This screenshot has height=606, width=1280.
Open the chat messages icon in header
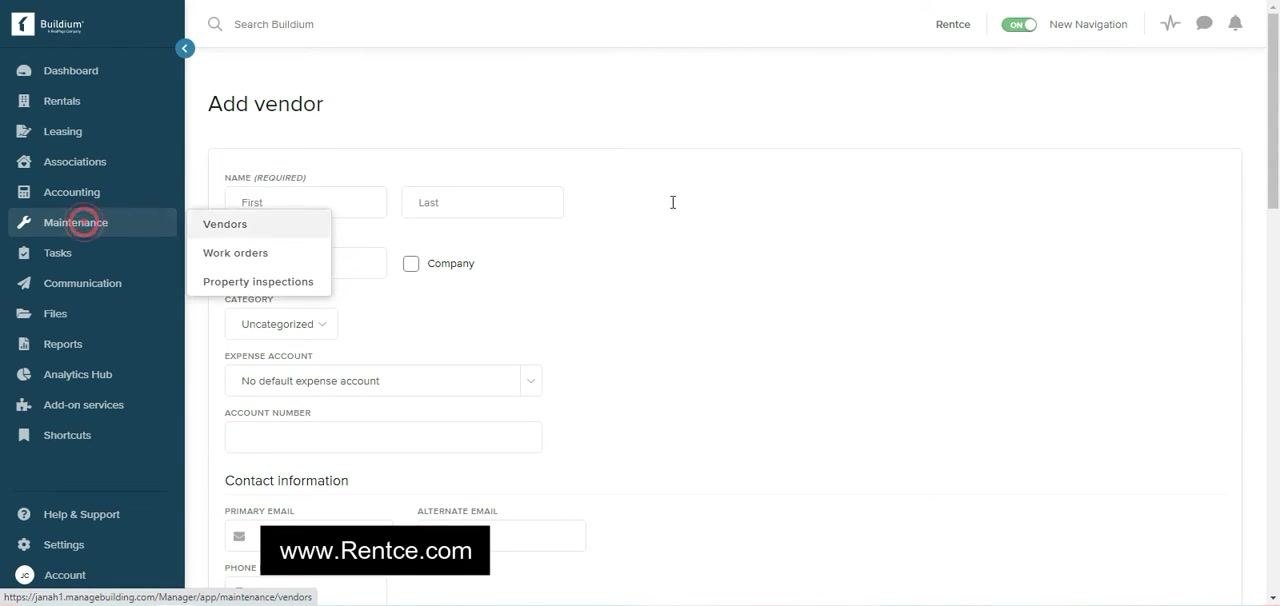click(1204, 23)
